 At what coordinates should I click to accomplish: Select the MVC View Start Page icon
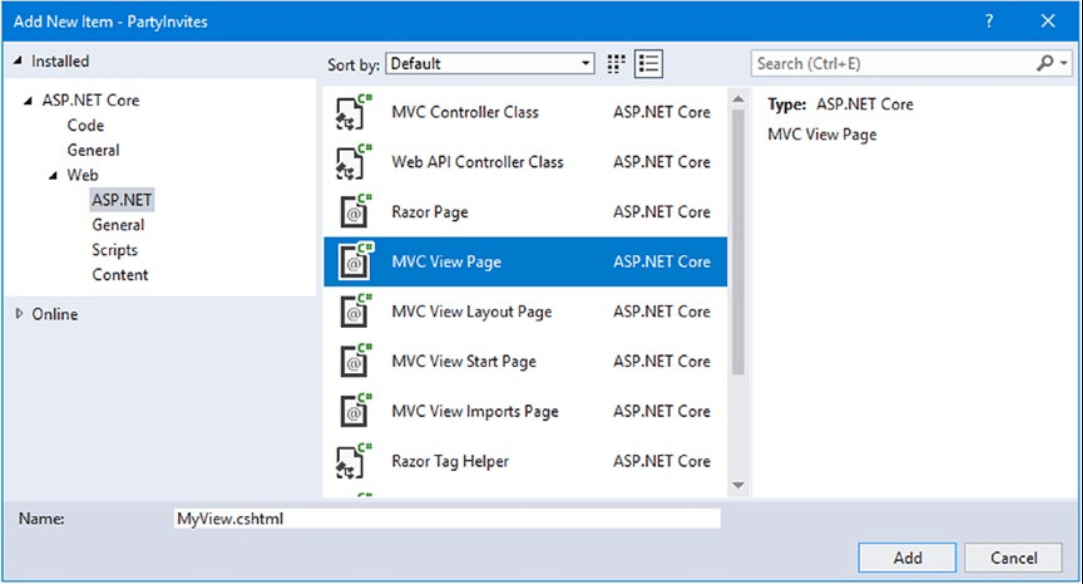pos(353,361)
